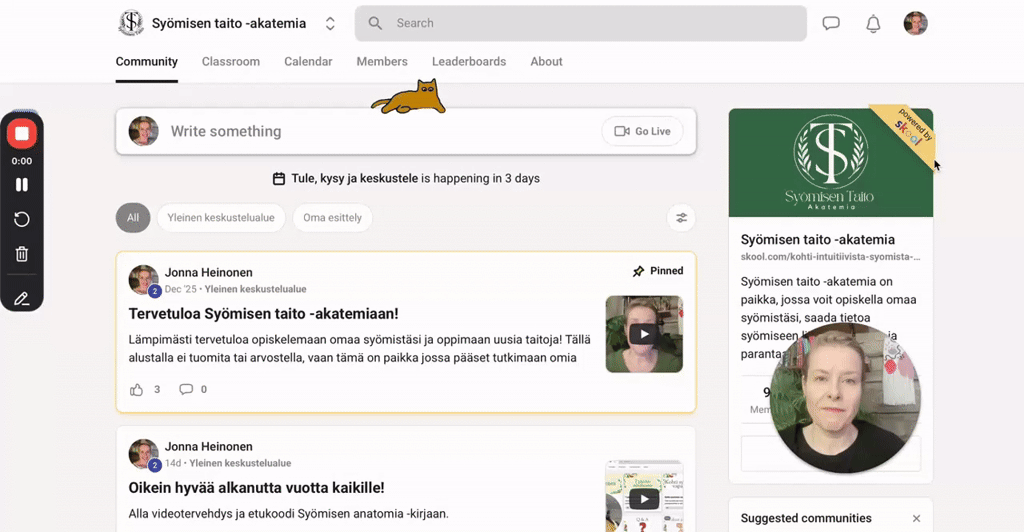
Task: Stop the screen recording
Action: 22,134
